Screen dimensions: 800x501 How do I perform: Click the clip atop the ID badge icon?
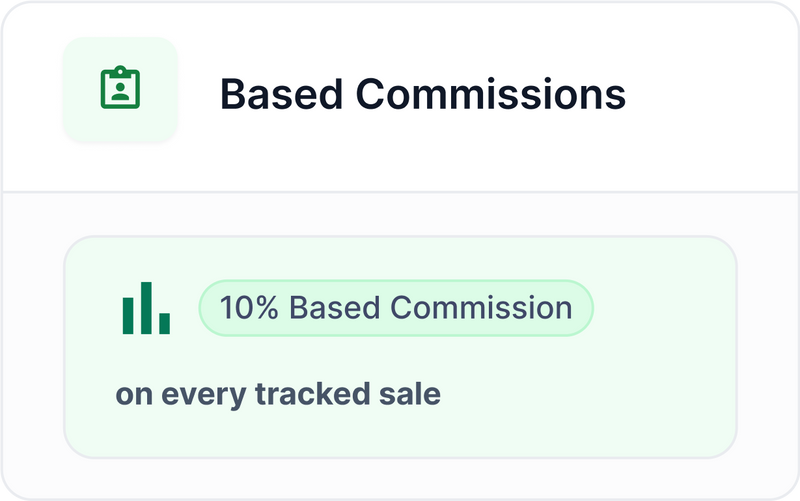tap(120, 71)
